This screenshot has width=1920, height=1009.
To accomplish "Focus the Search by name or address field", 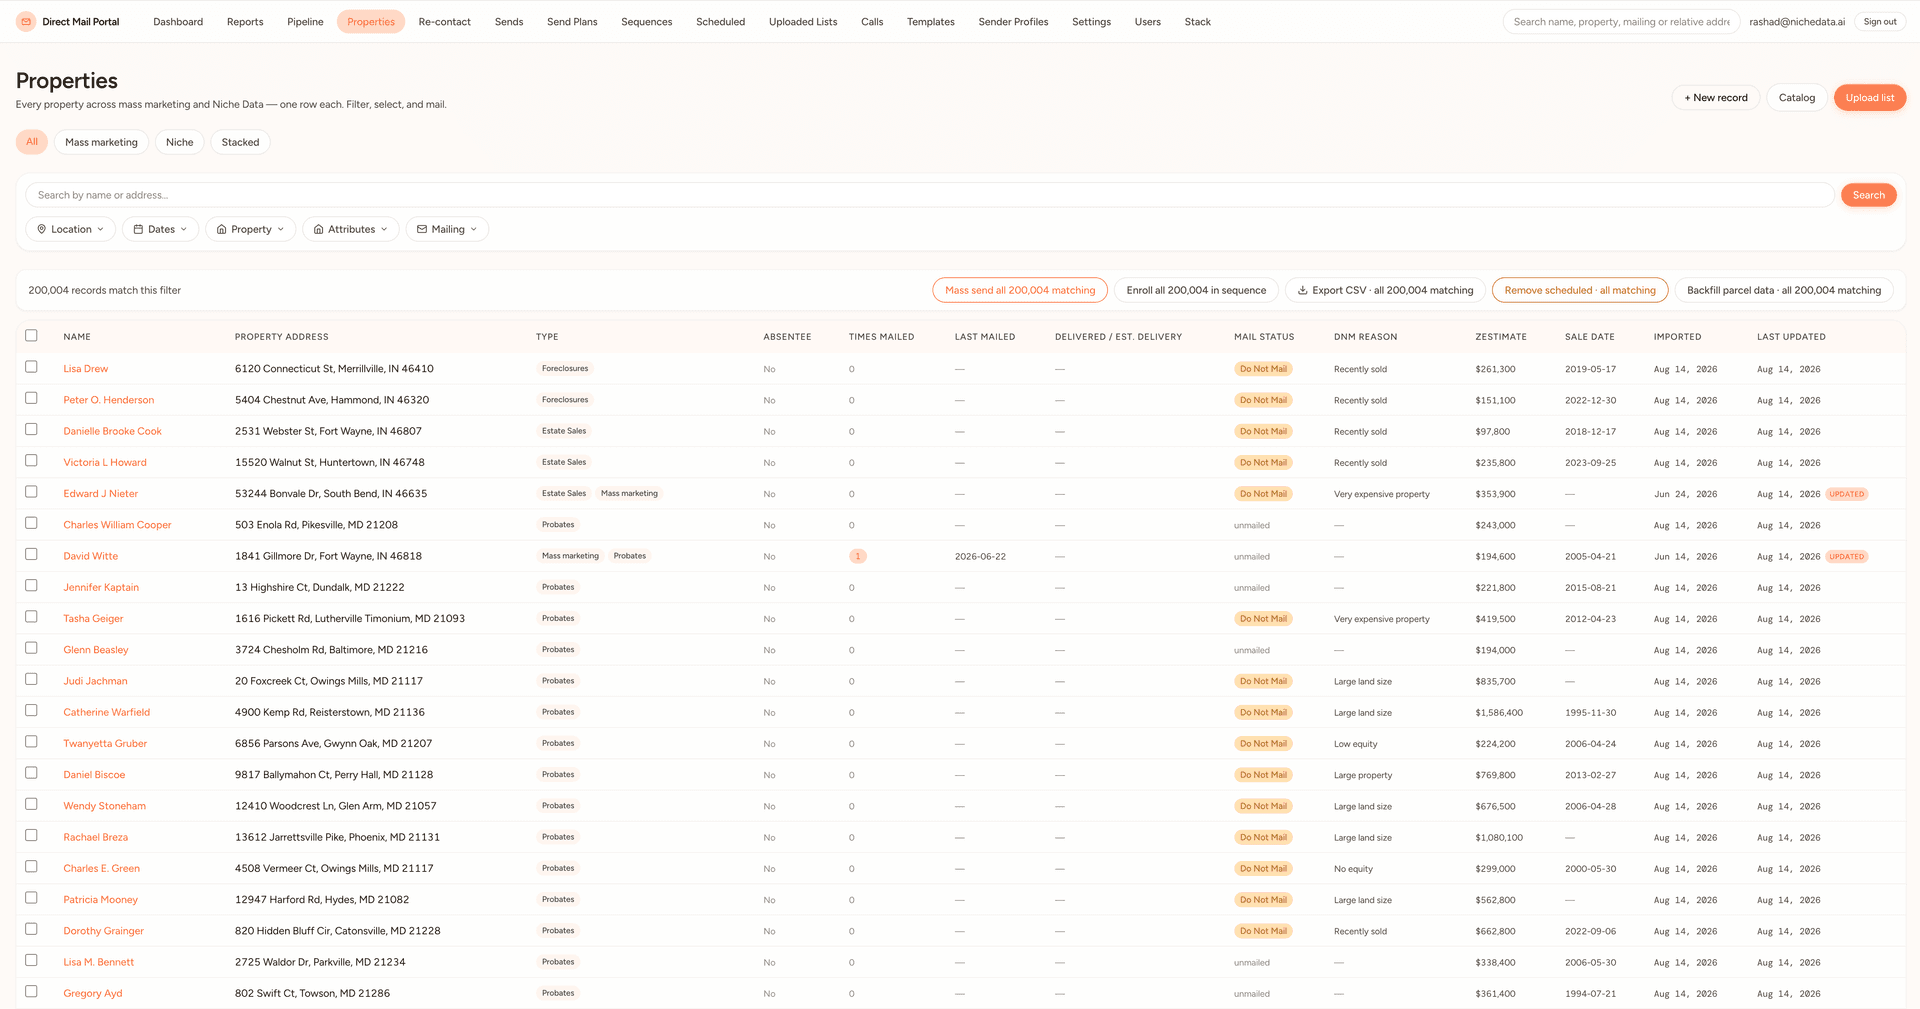I will tap(930, 195).
